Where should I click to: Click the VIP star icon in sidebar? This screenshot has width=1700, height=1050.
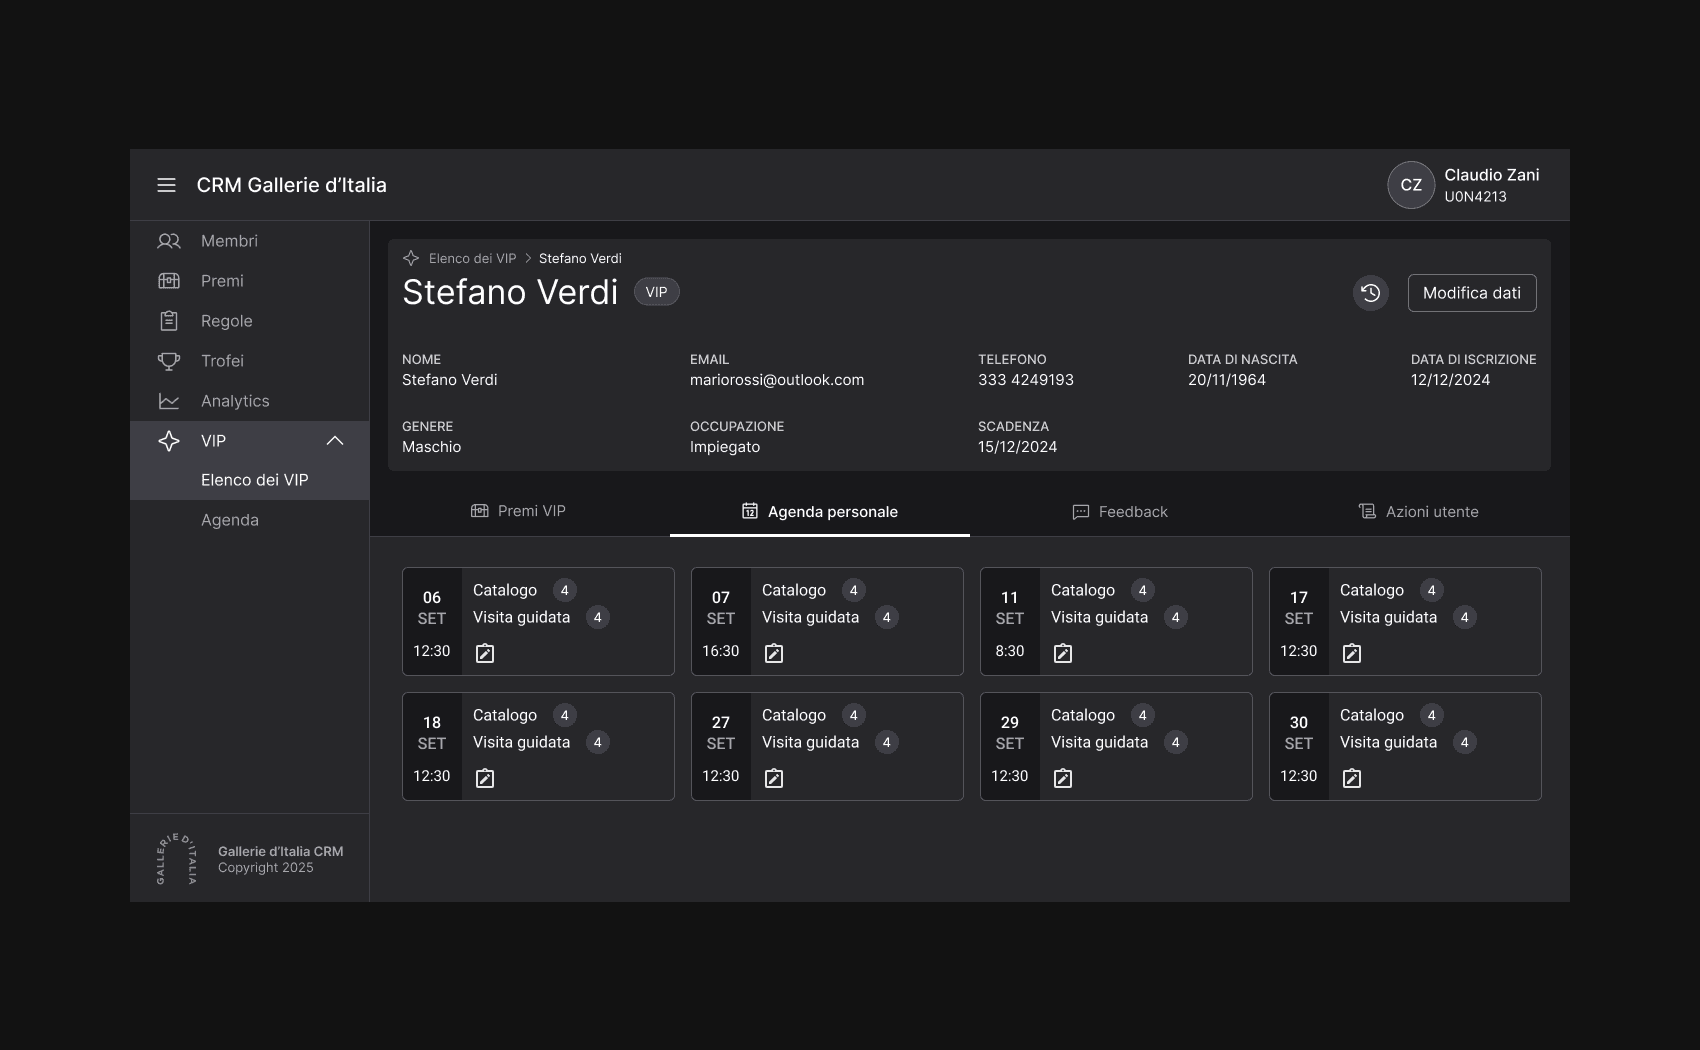tap(169, 441)
